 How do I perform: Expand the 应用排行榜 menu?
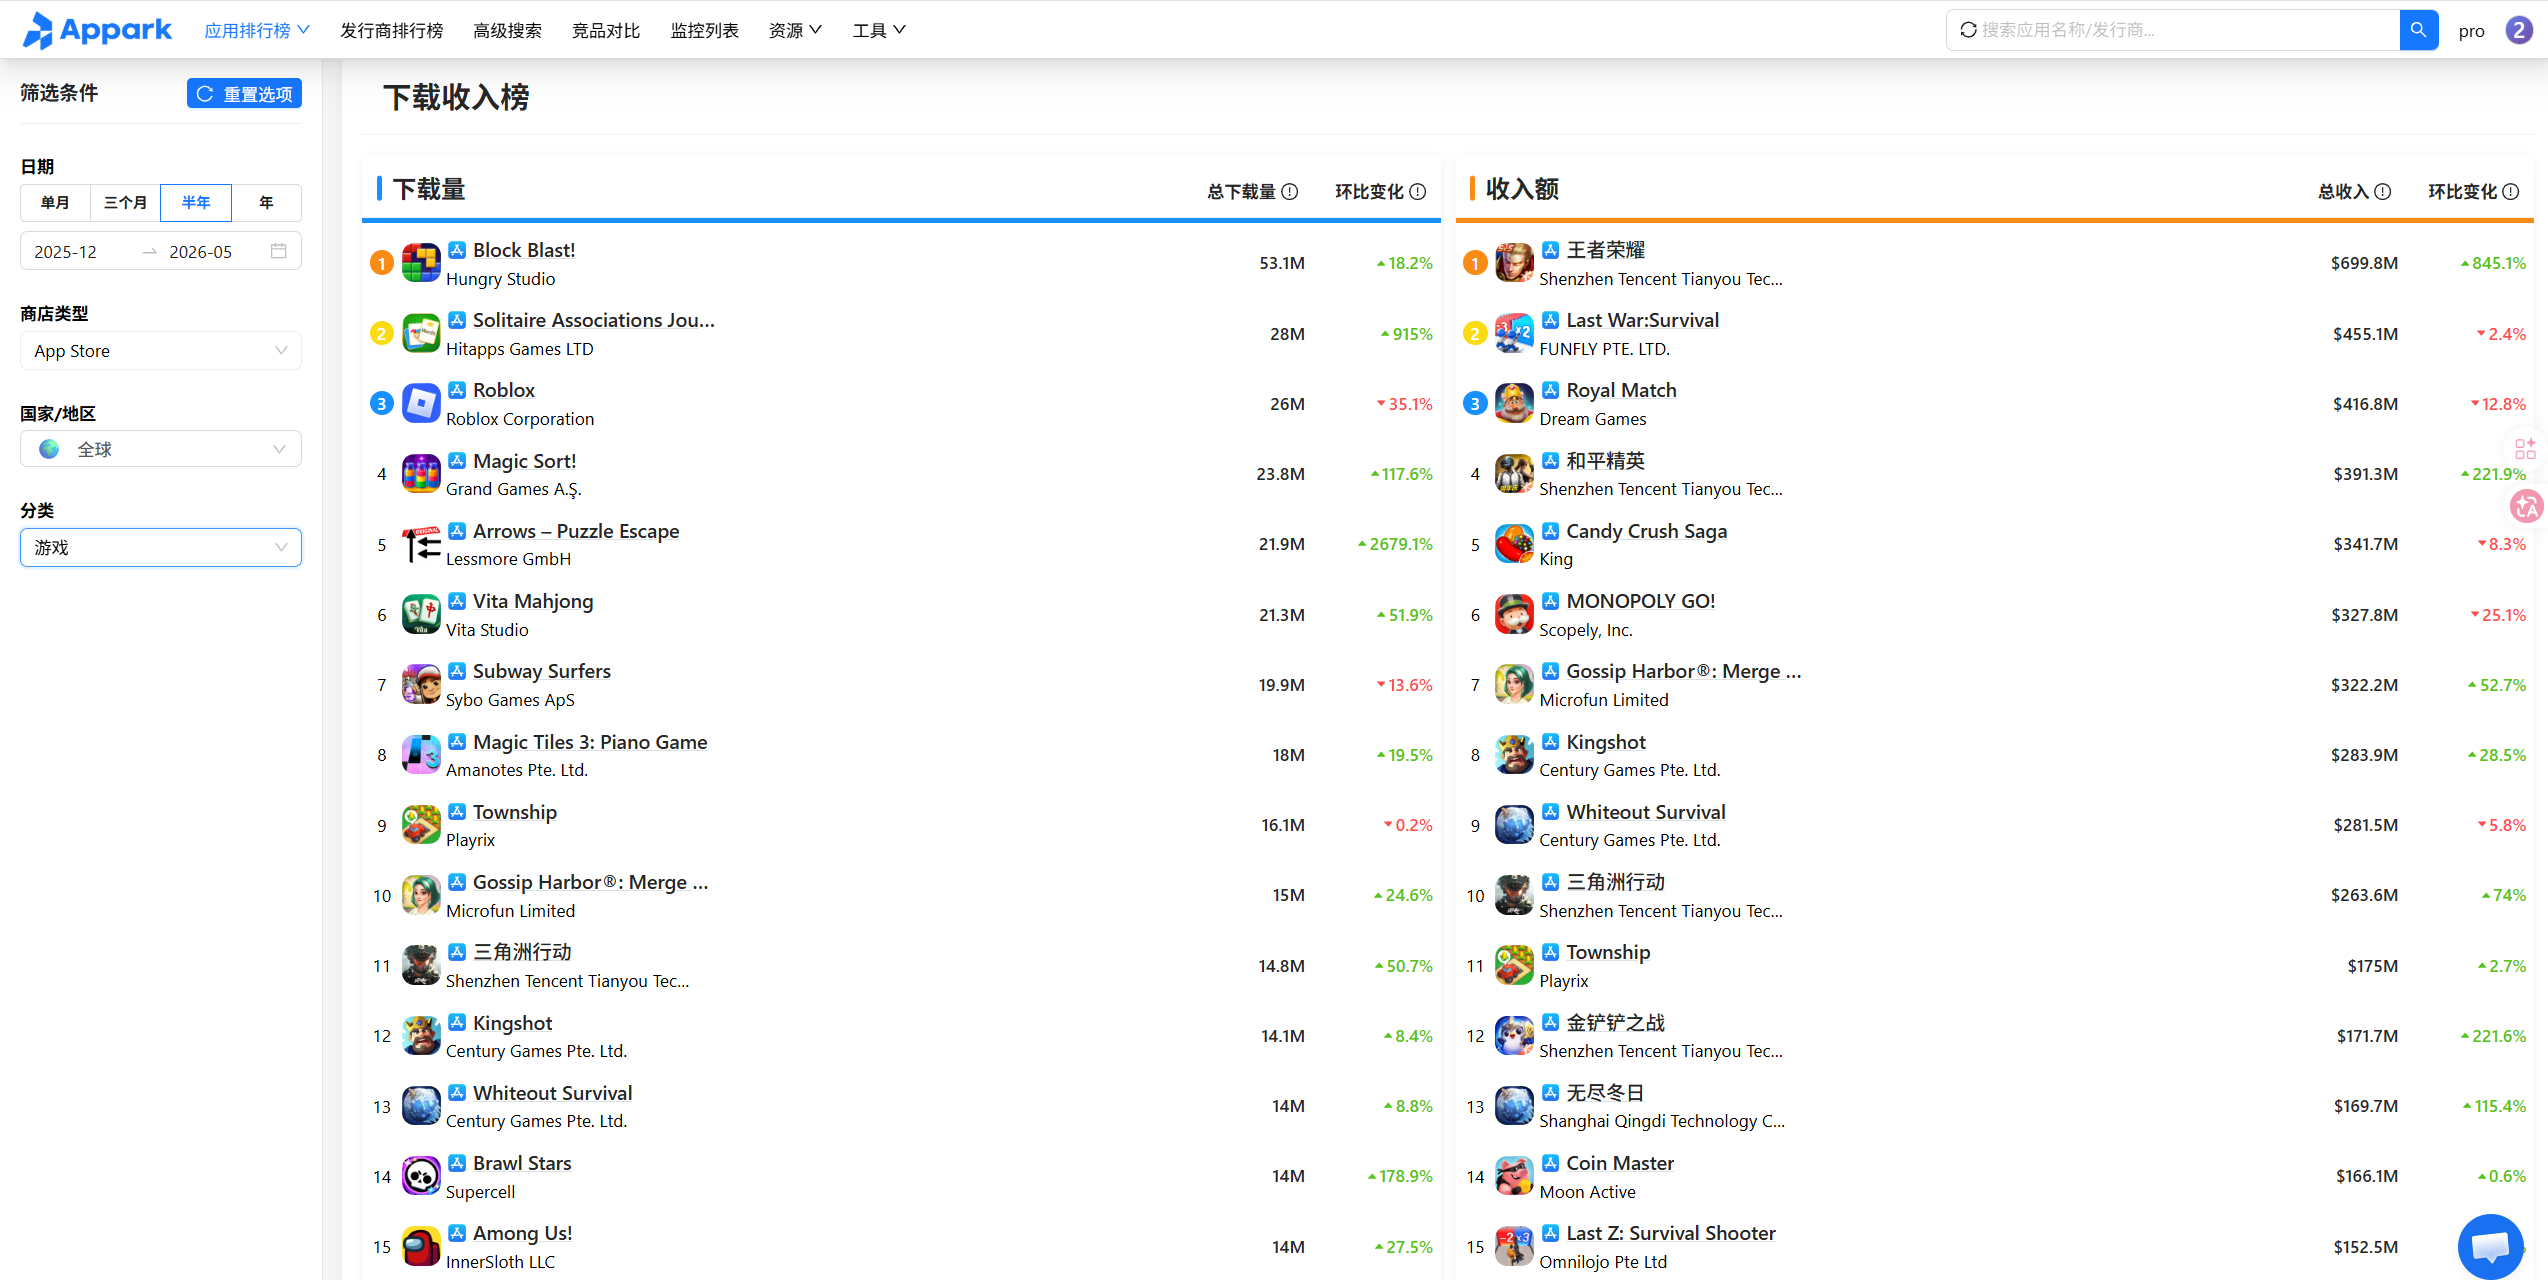[257, 30]
